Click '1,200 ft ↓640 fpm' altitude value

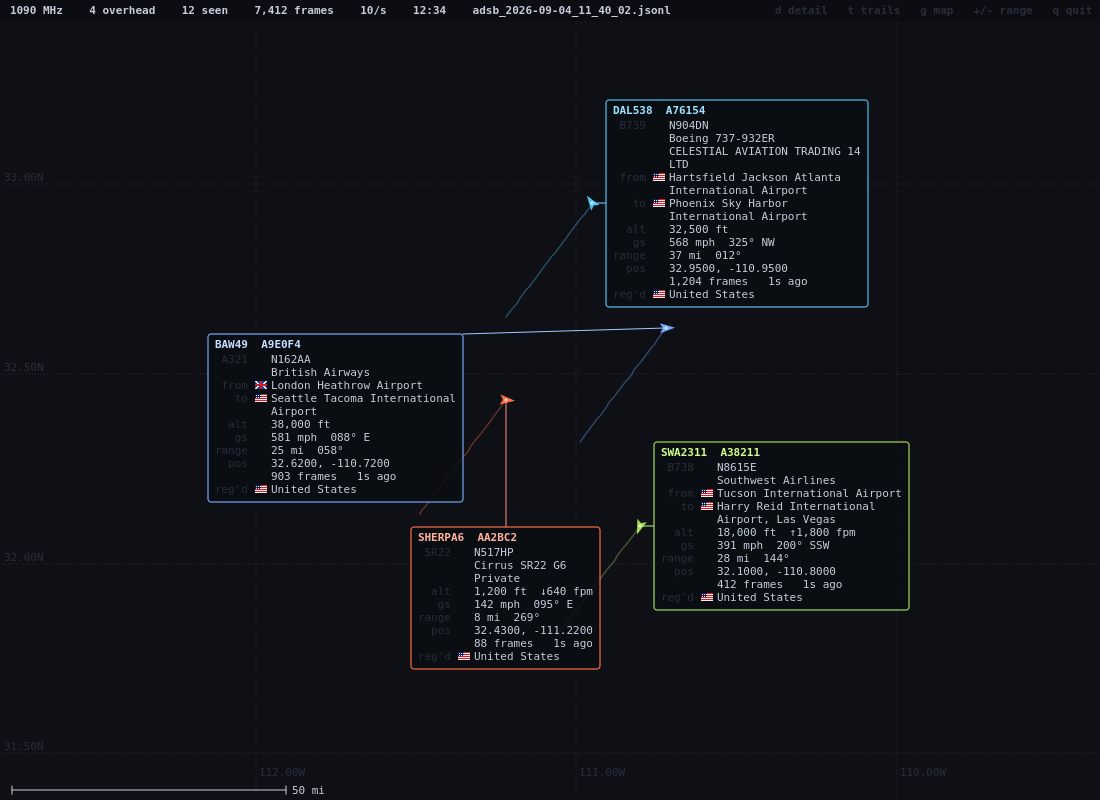point(533,592)
